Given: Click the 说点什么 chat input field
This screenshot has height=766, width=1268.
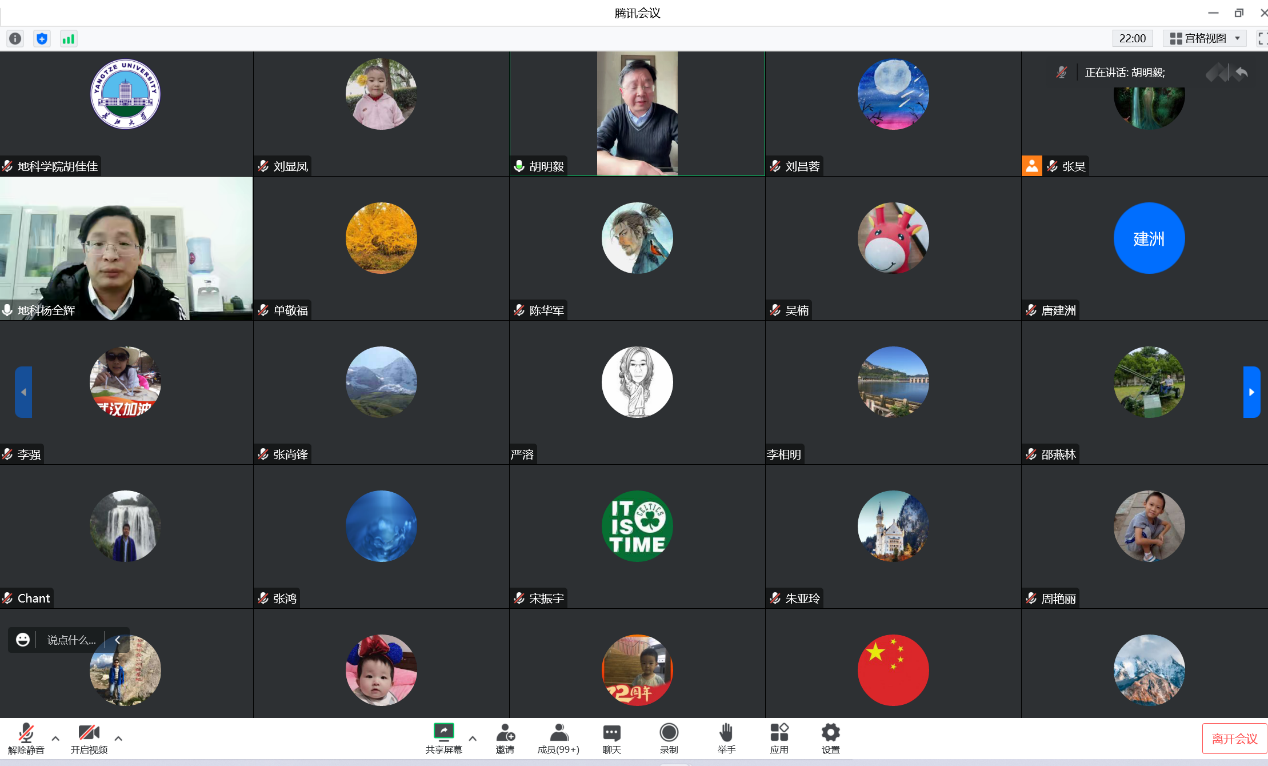Looking at the screenshot, I should 71,640.
